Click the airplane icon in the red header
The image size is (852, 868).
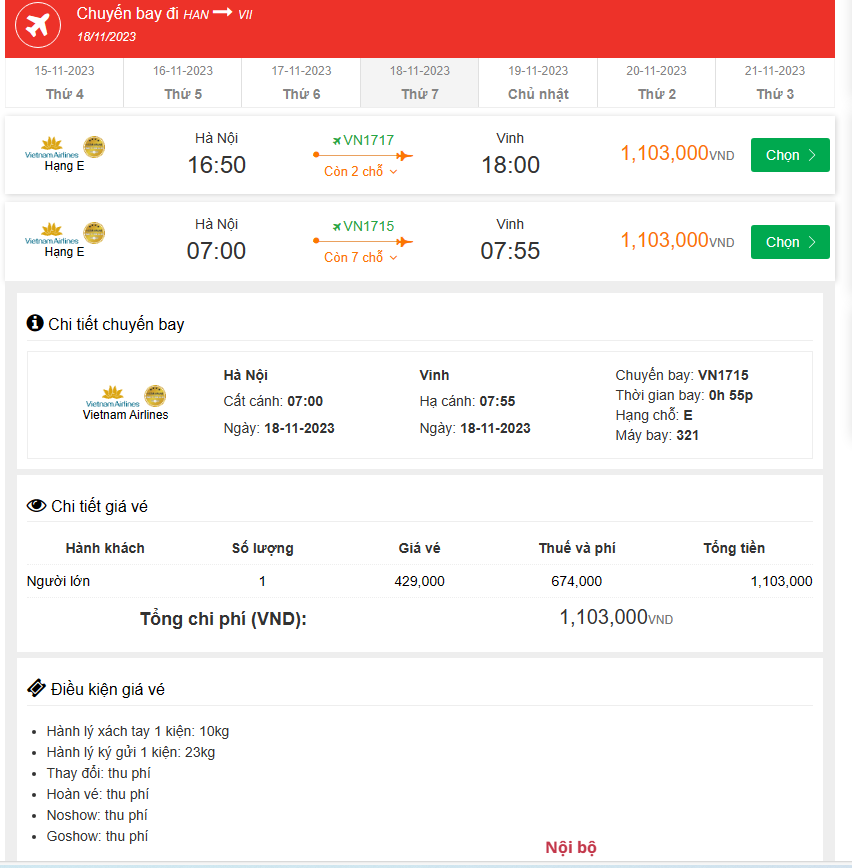pyautogui.click(x=38, y=25)
